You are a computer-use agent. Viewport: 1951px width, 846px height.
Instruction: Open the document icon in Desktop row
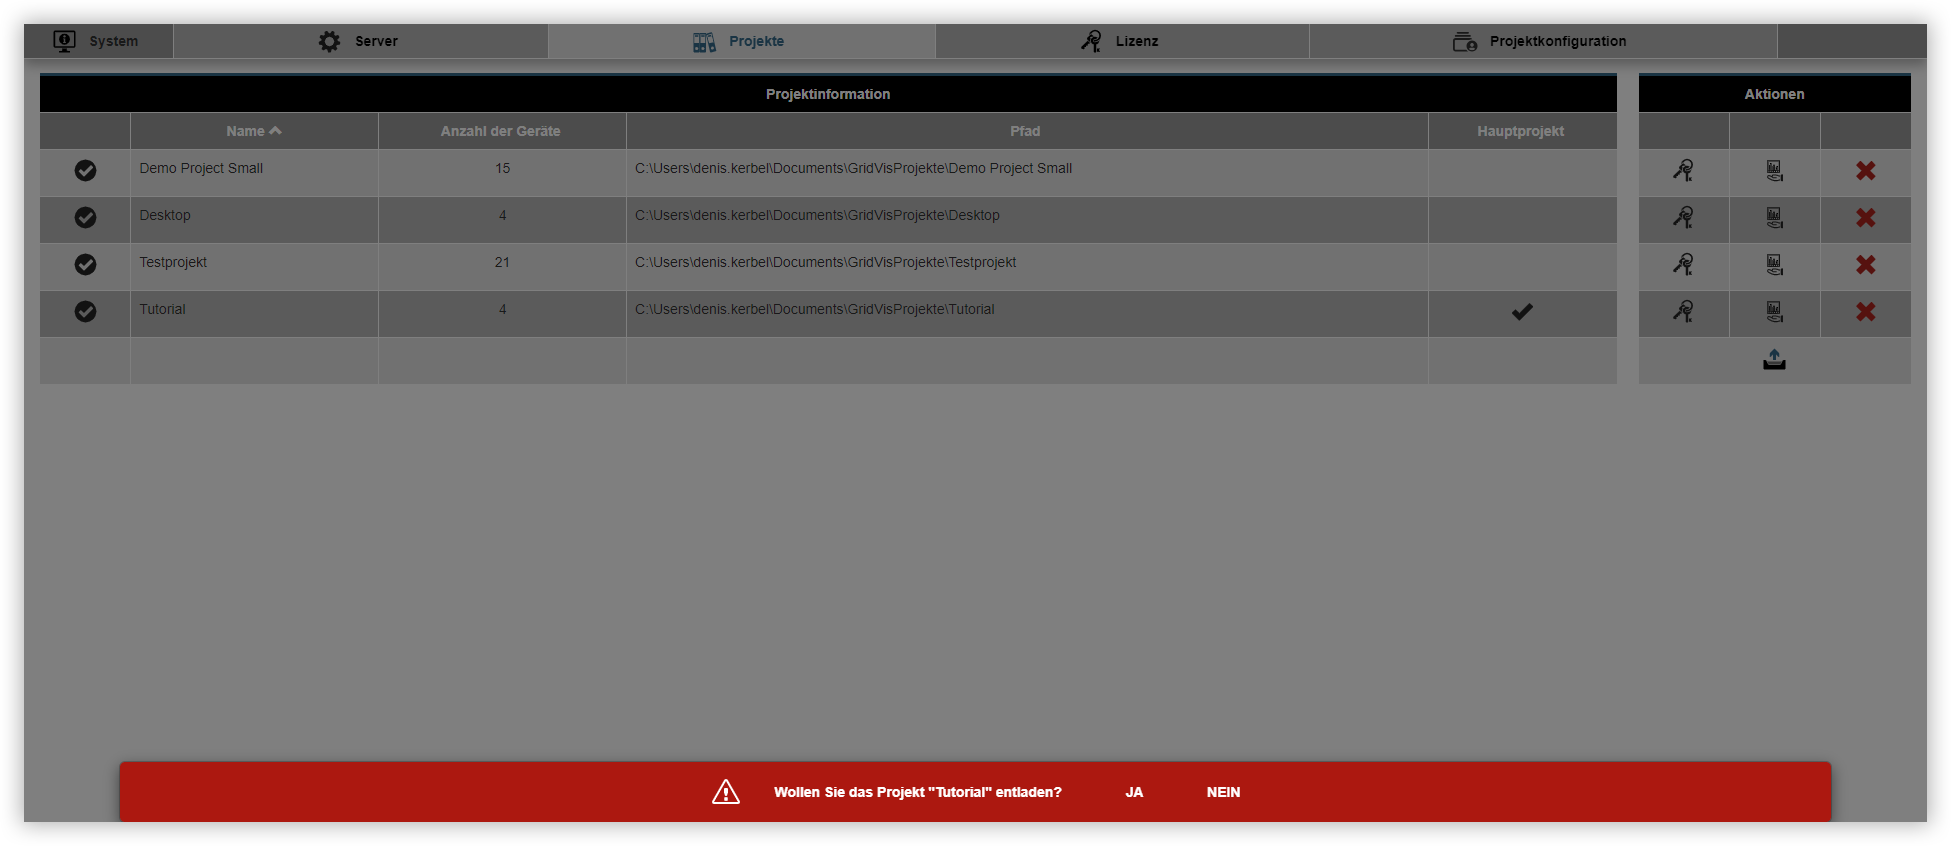coord(1775,218)
